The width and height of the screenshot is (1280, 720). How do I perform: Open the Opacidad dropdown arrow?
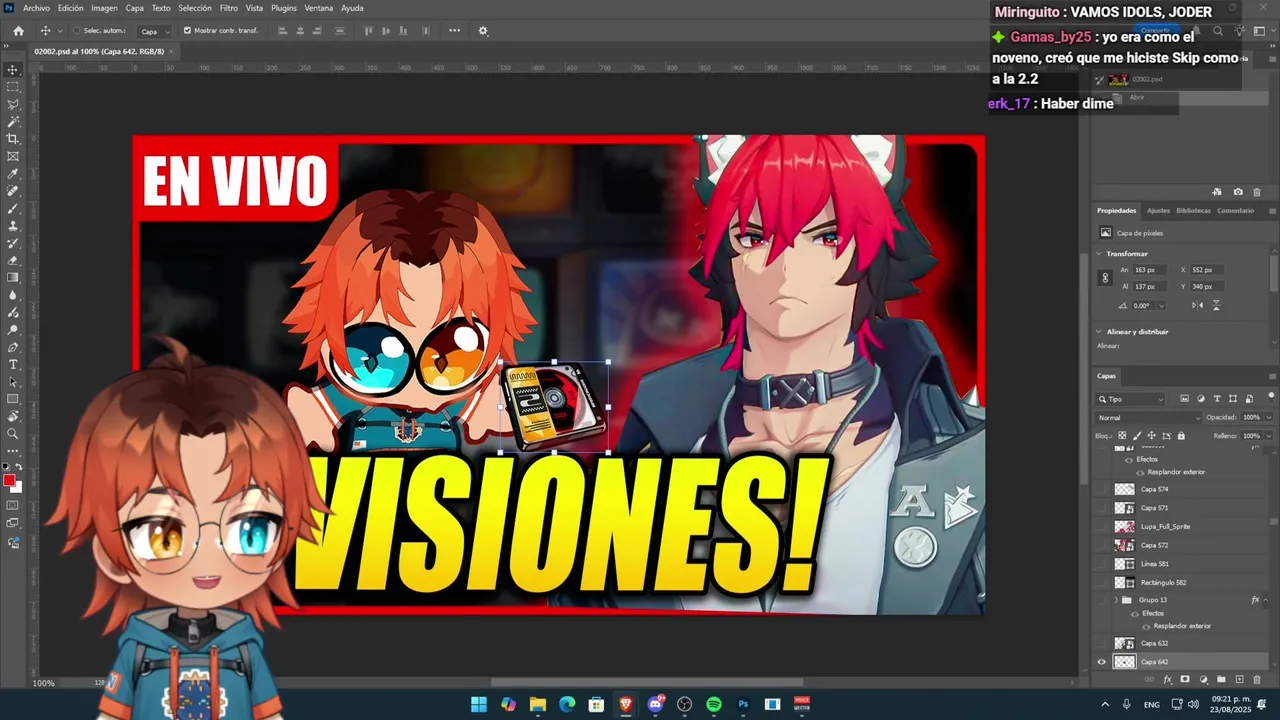[x=1269, y=418]
